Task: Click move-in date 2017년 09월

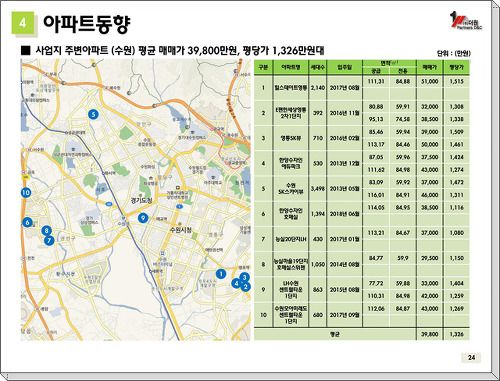Action: (345, 315)
